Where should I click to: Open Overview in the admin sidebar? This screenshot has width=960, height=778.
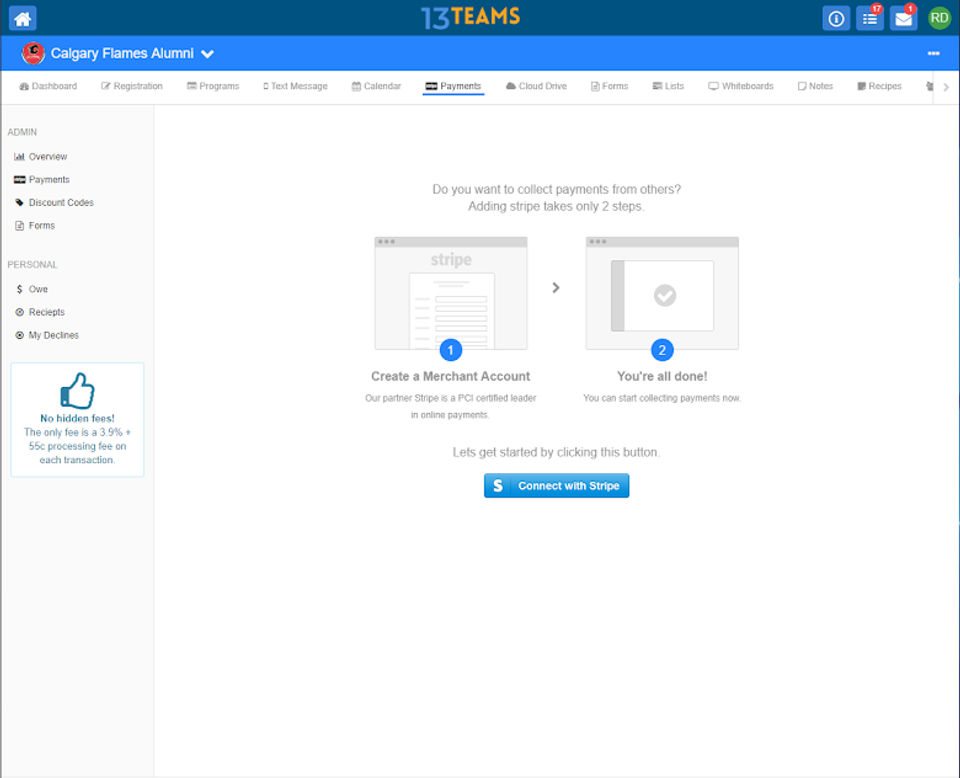pos(40,157)
